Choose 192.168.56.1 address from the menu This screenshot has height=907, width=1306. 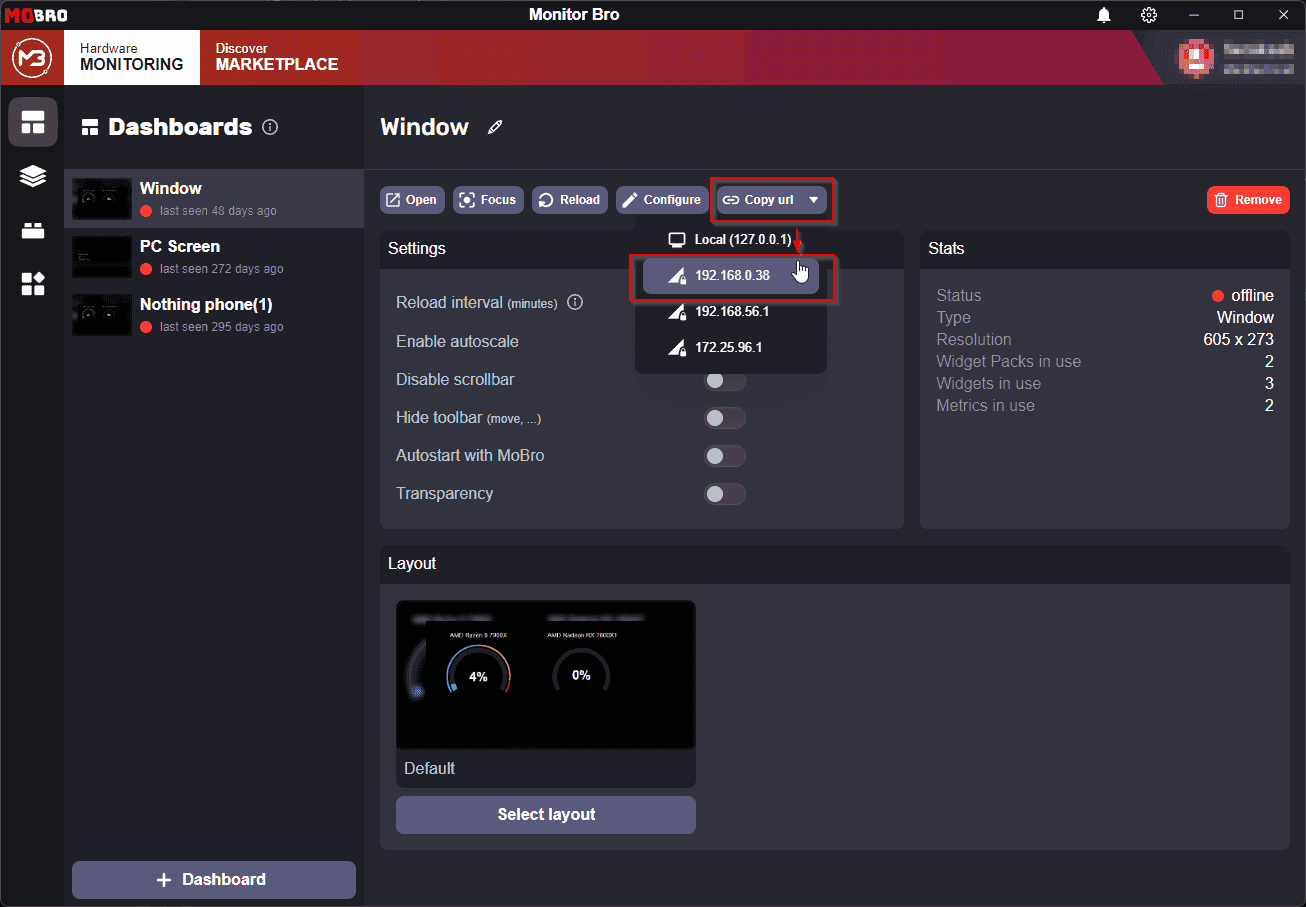coord(731,312)
